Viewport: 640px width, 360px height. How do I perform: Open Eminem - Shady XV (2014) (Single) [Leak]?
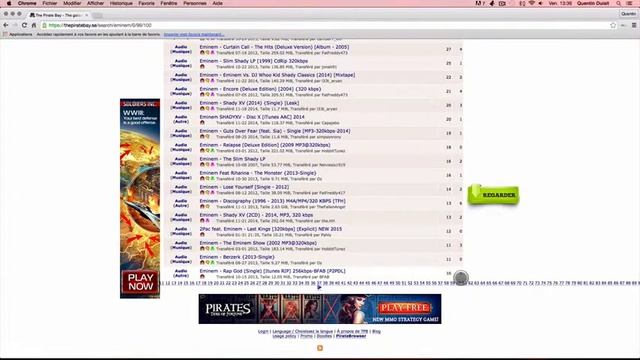pyautogui.click(x=249, y=103)
